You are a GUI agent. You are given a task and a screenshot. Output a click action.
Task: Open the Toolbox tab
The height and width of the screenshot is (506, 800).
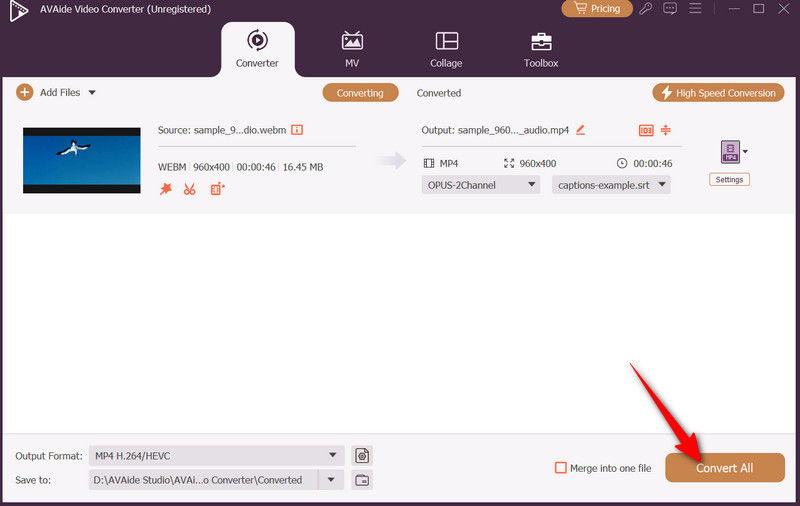tap(541, 49)
